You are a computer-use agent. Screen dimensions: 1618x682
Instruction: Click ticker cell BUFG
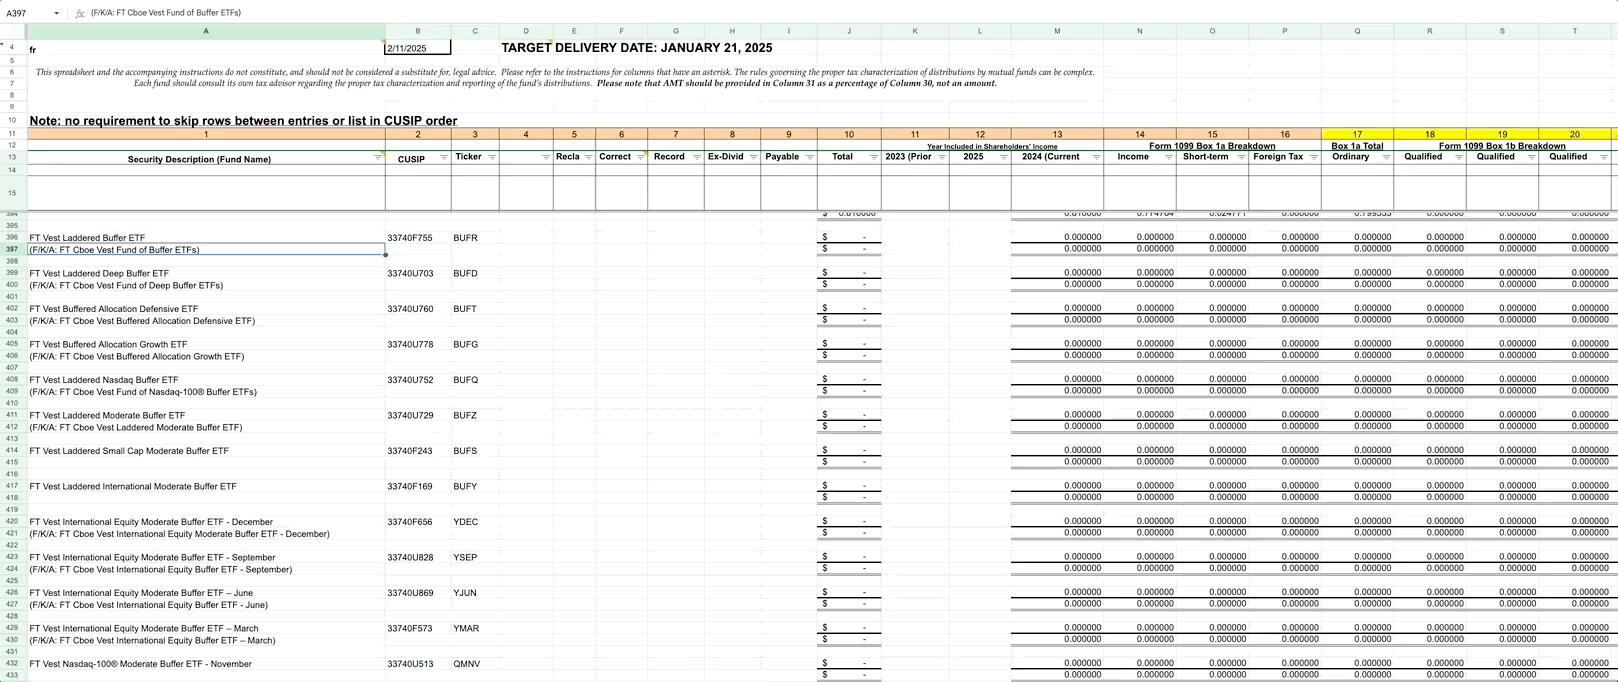click(475, 344)
